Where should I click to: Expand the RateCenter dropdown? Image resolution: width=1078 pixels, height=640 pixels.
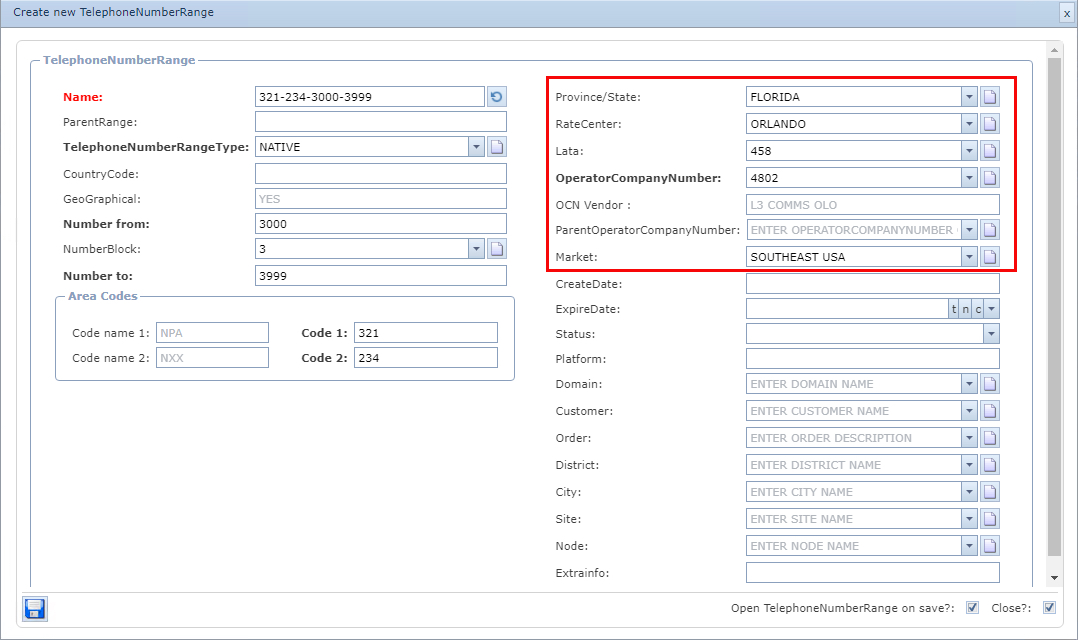click(969, 124)
